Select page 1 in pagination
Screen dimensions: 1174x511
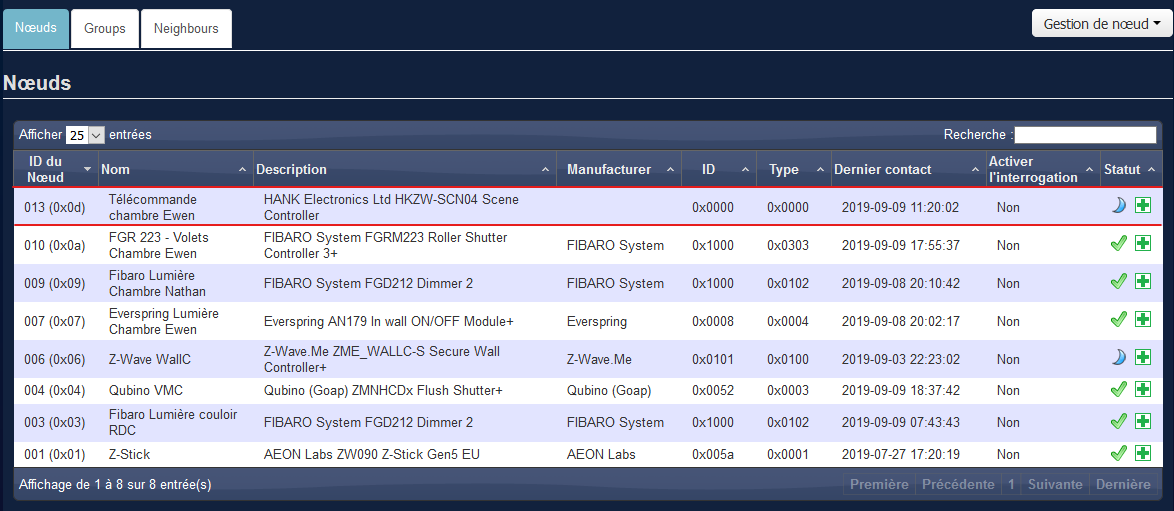(1012, 485)
